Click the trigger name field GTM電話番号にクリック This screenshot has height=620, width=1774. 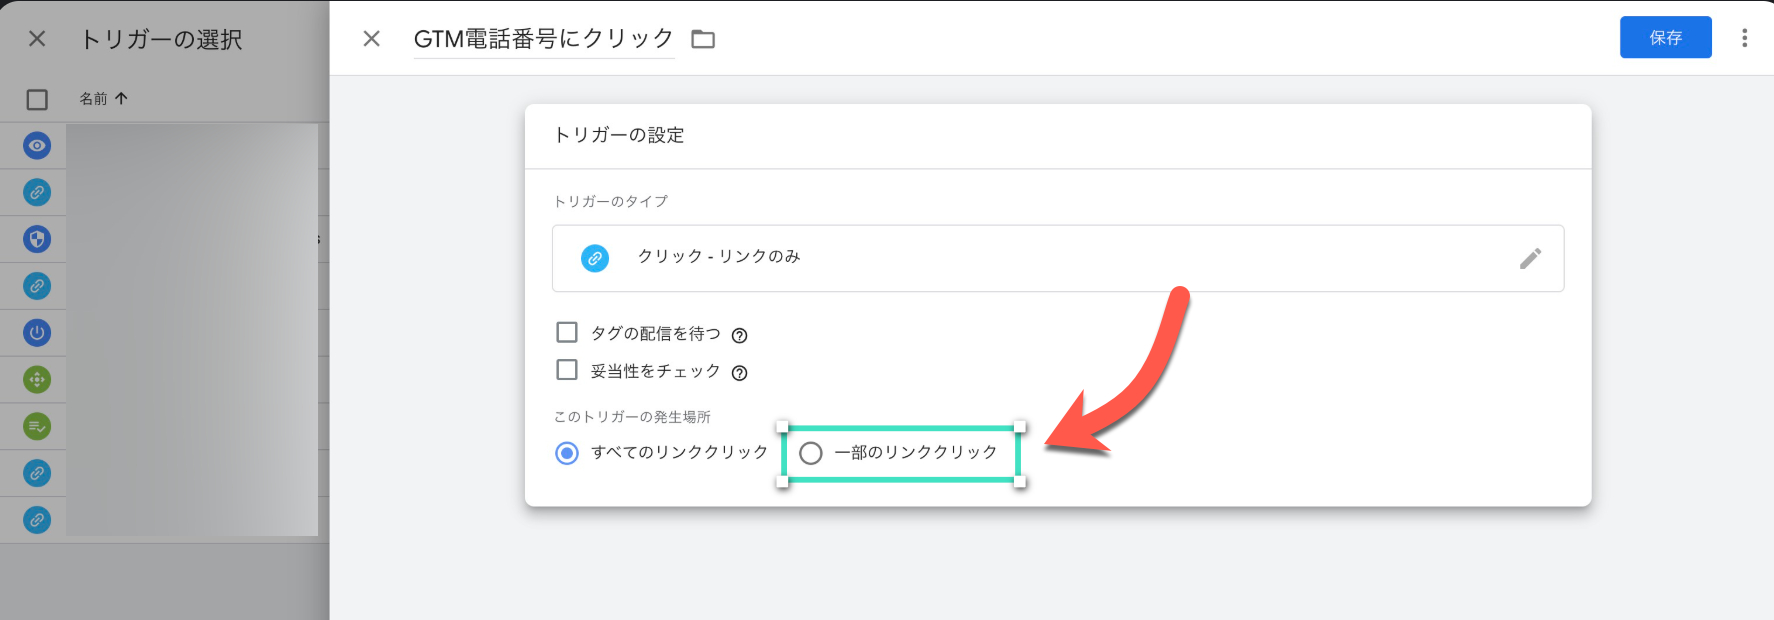(543, 39)
